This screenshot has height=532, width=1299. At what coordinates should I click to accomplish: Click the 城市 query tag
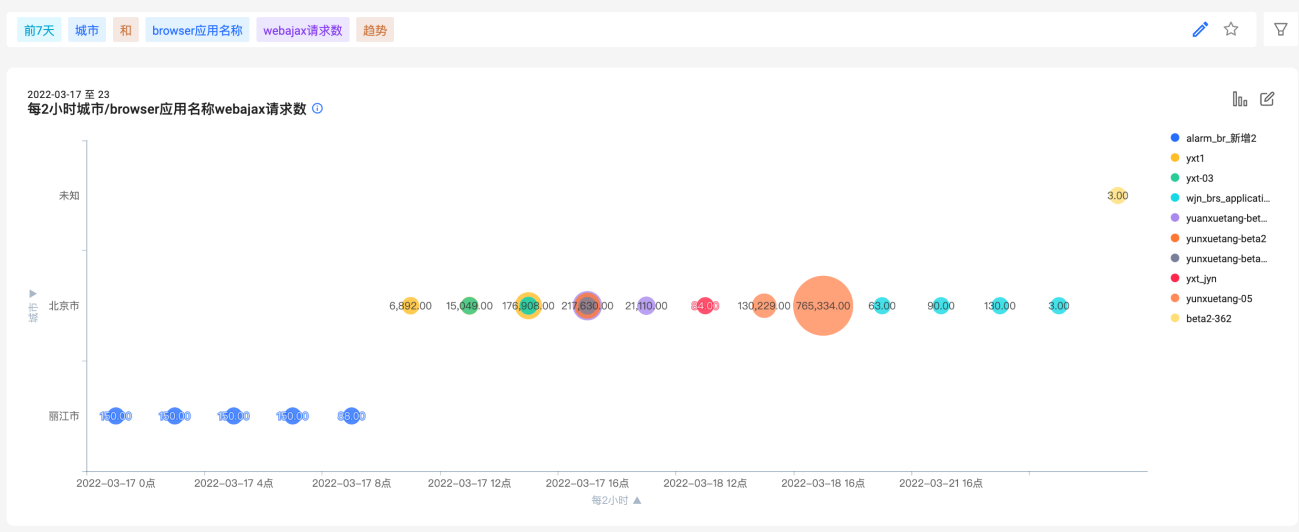click(87, 30)
